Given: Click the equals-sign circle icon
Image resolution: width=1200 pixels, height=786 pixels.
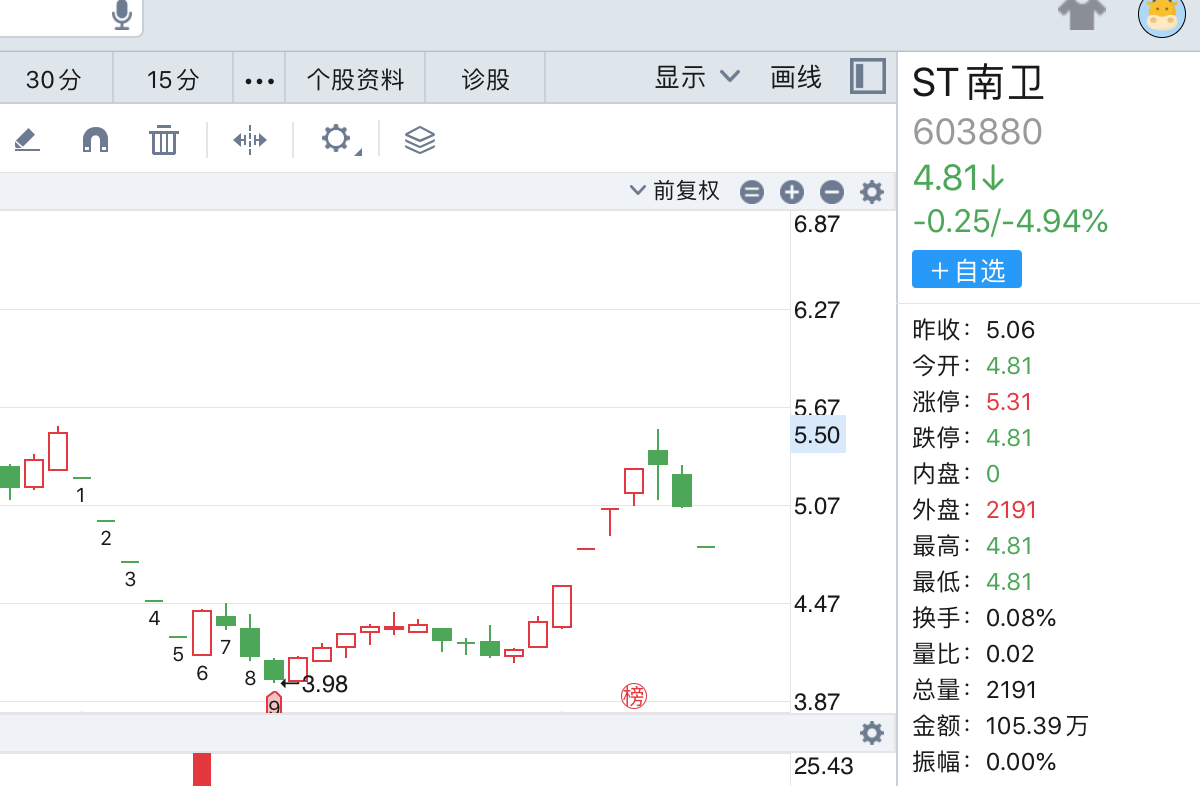Looking at the screenshot, I should click(x=752, y=192).
